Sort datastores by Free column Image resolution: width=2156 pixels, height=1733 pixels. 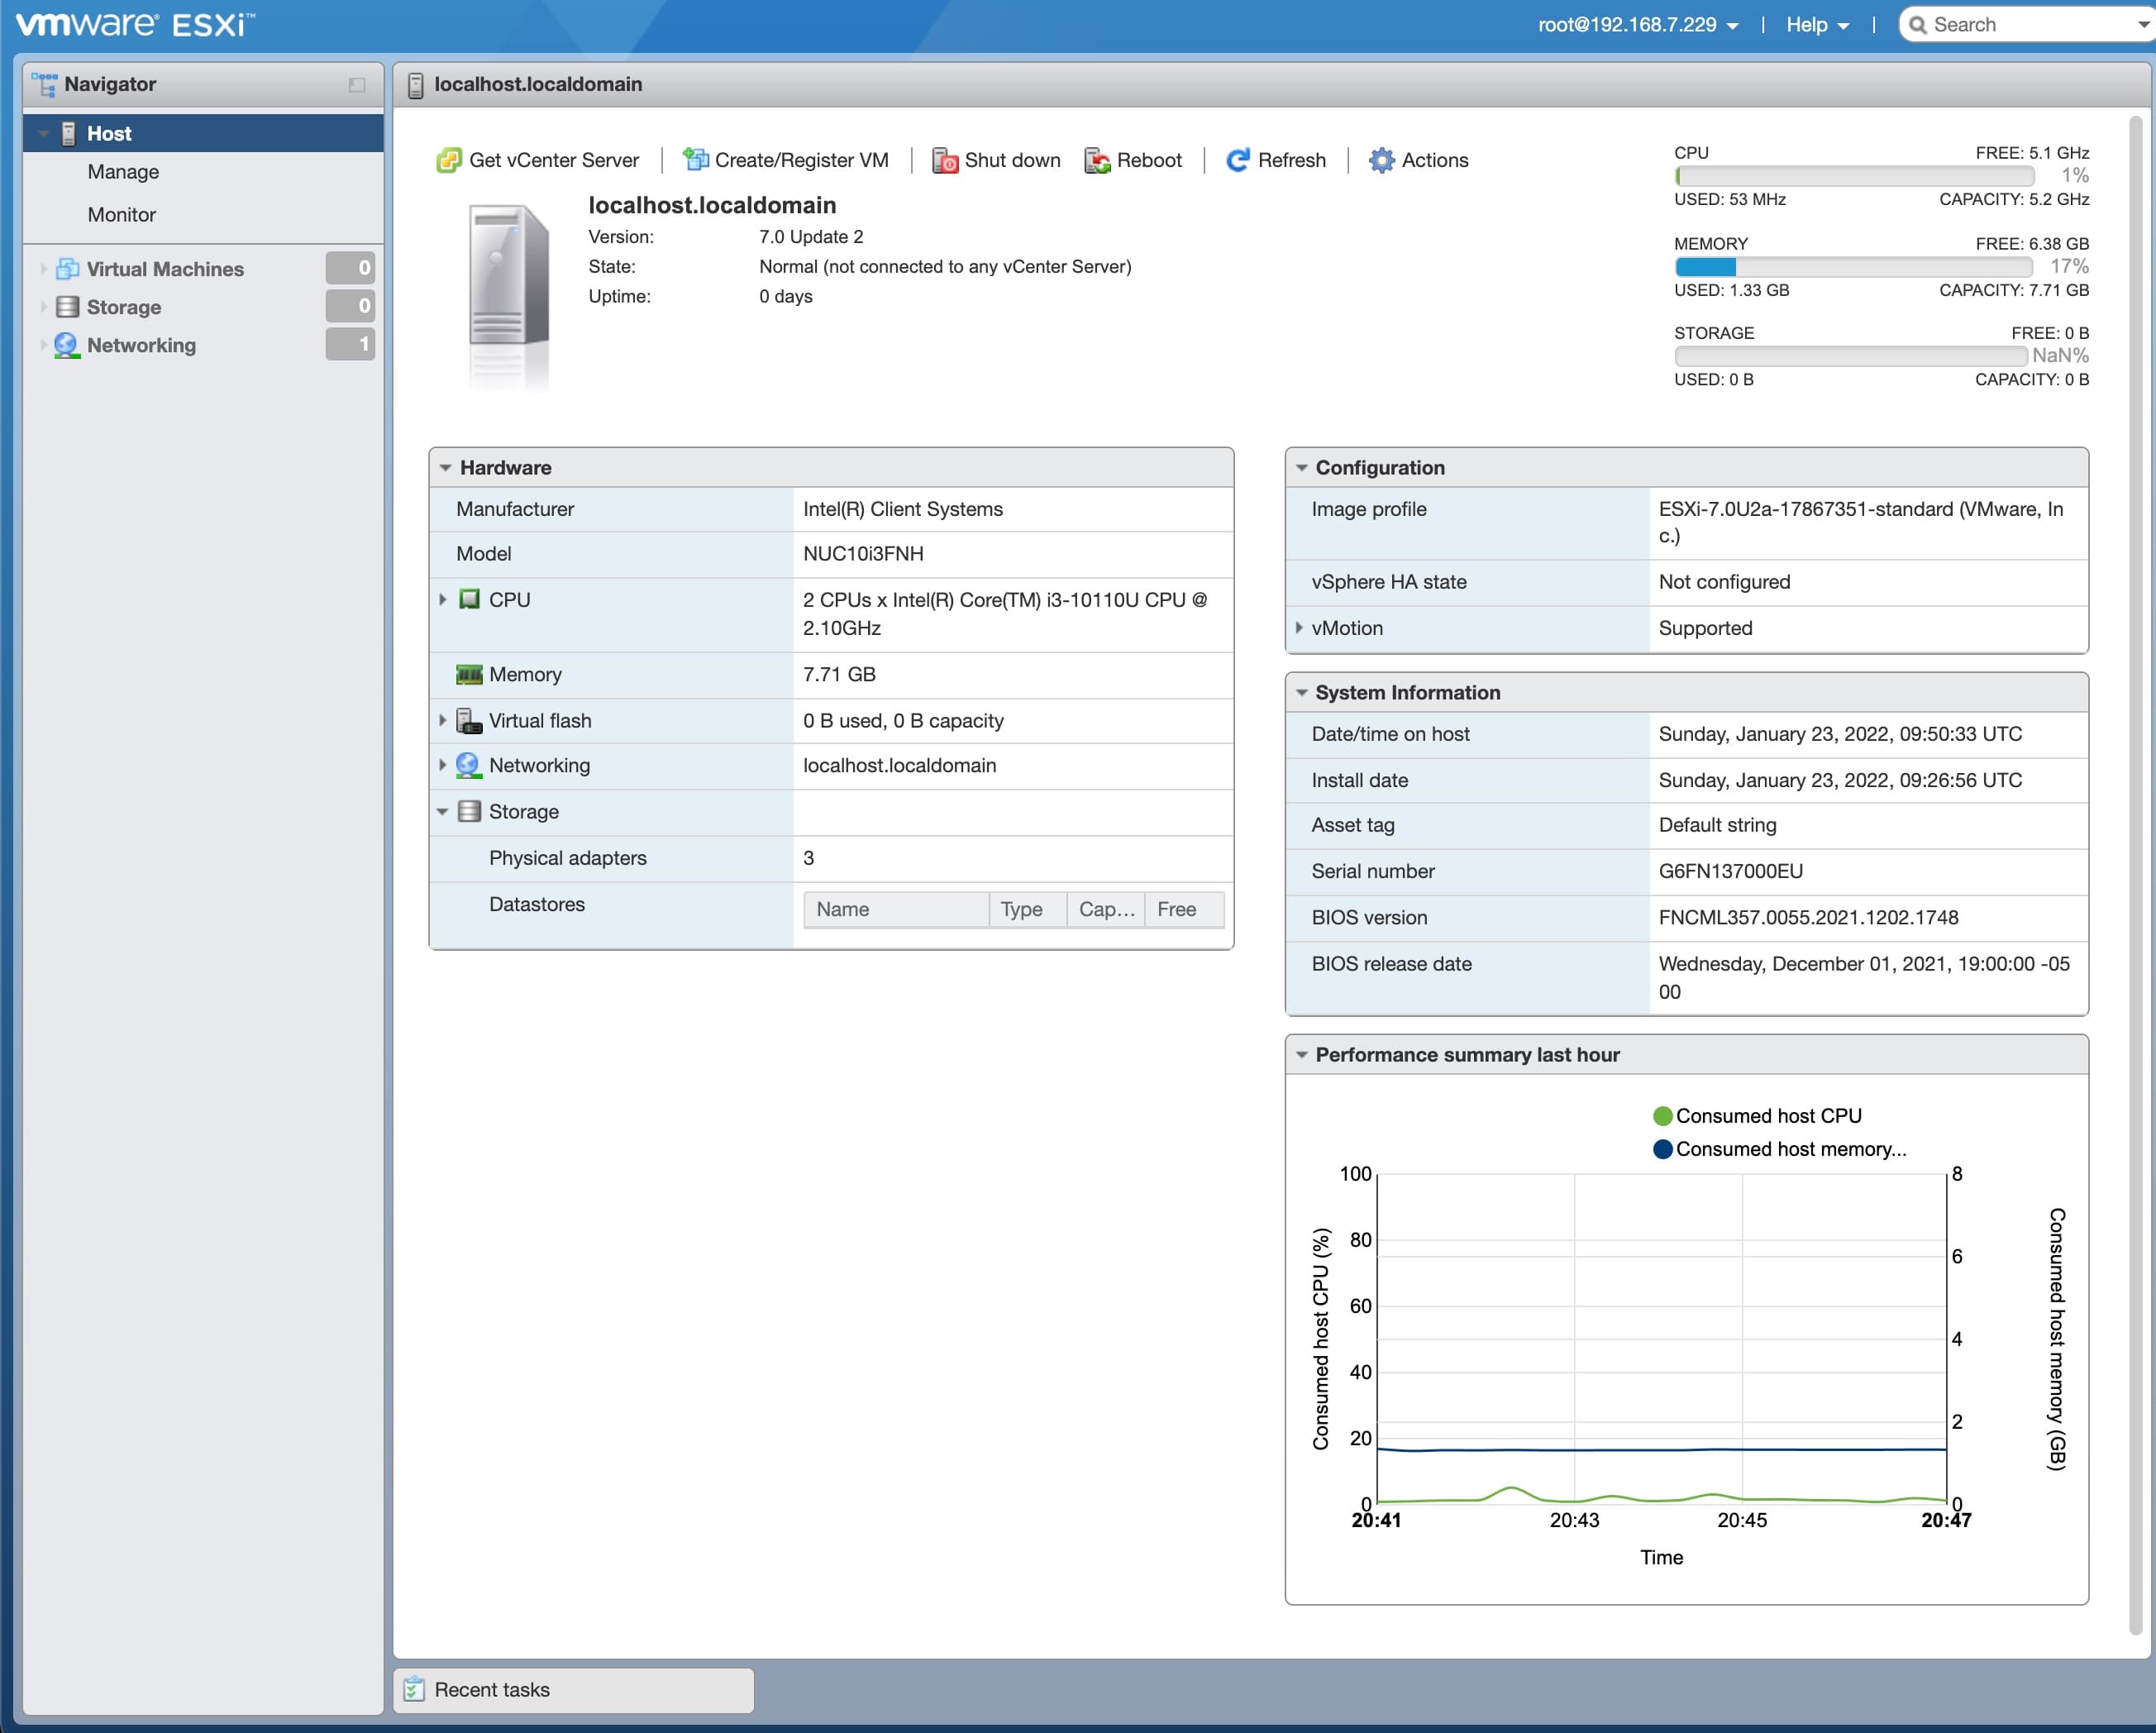click(x=1183, y=909)
